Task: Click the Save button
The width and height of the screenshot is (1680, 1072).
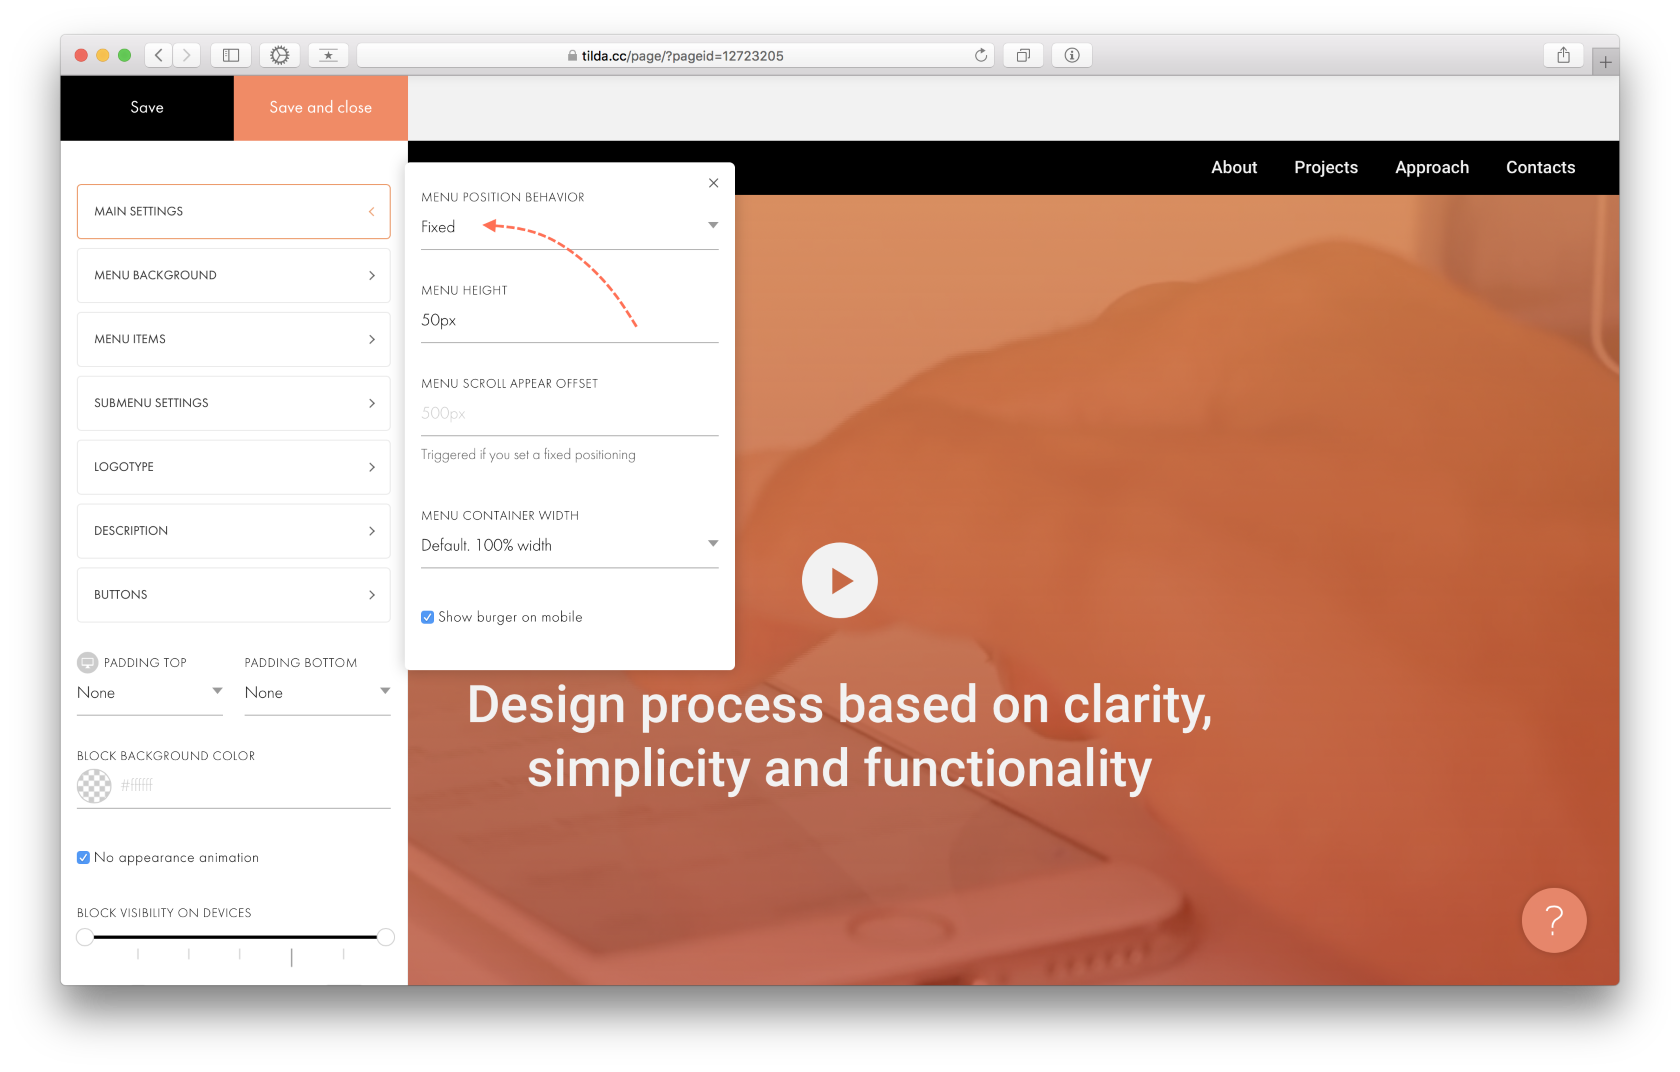Action: 146,107
